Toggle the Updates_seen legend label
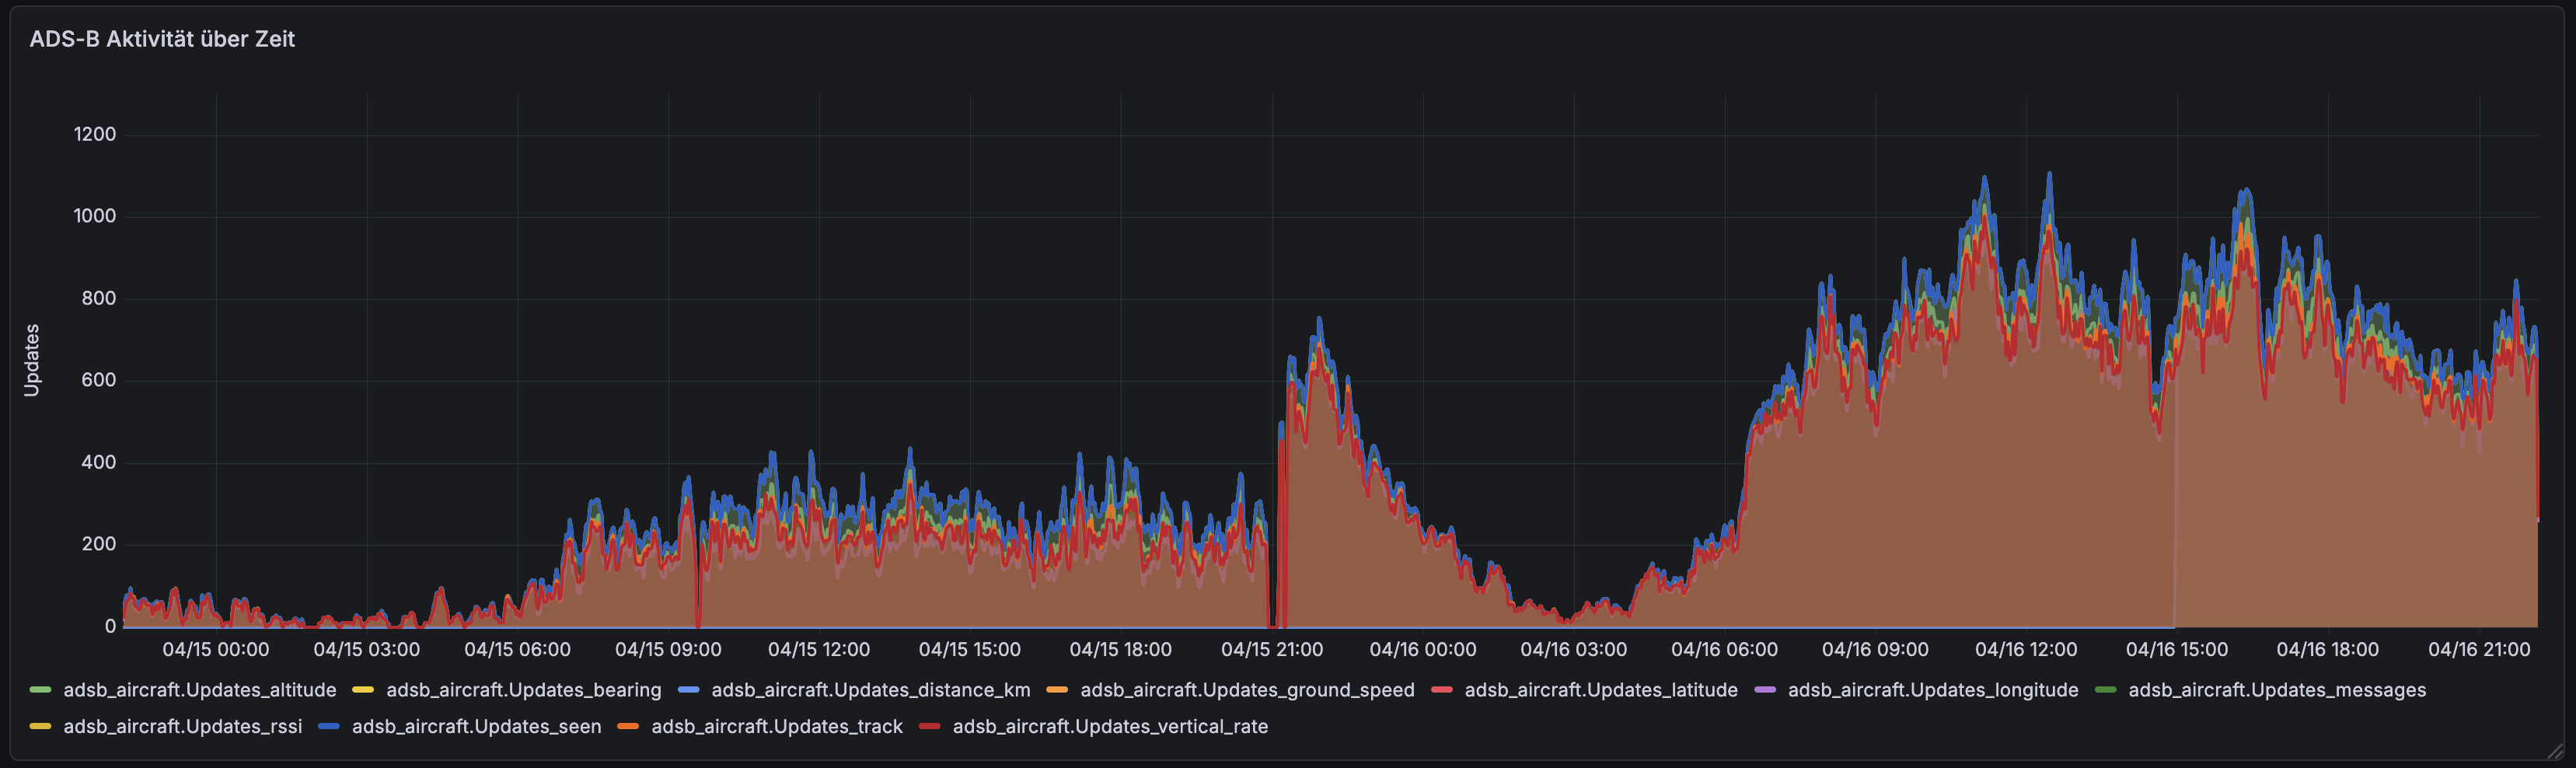The width and height of the screenshot is (2576, 768). point(476,727)
